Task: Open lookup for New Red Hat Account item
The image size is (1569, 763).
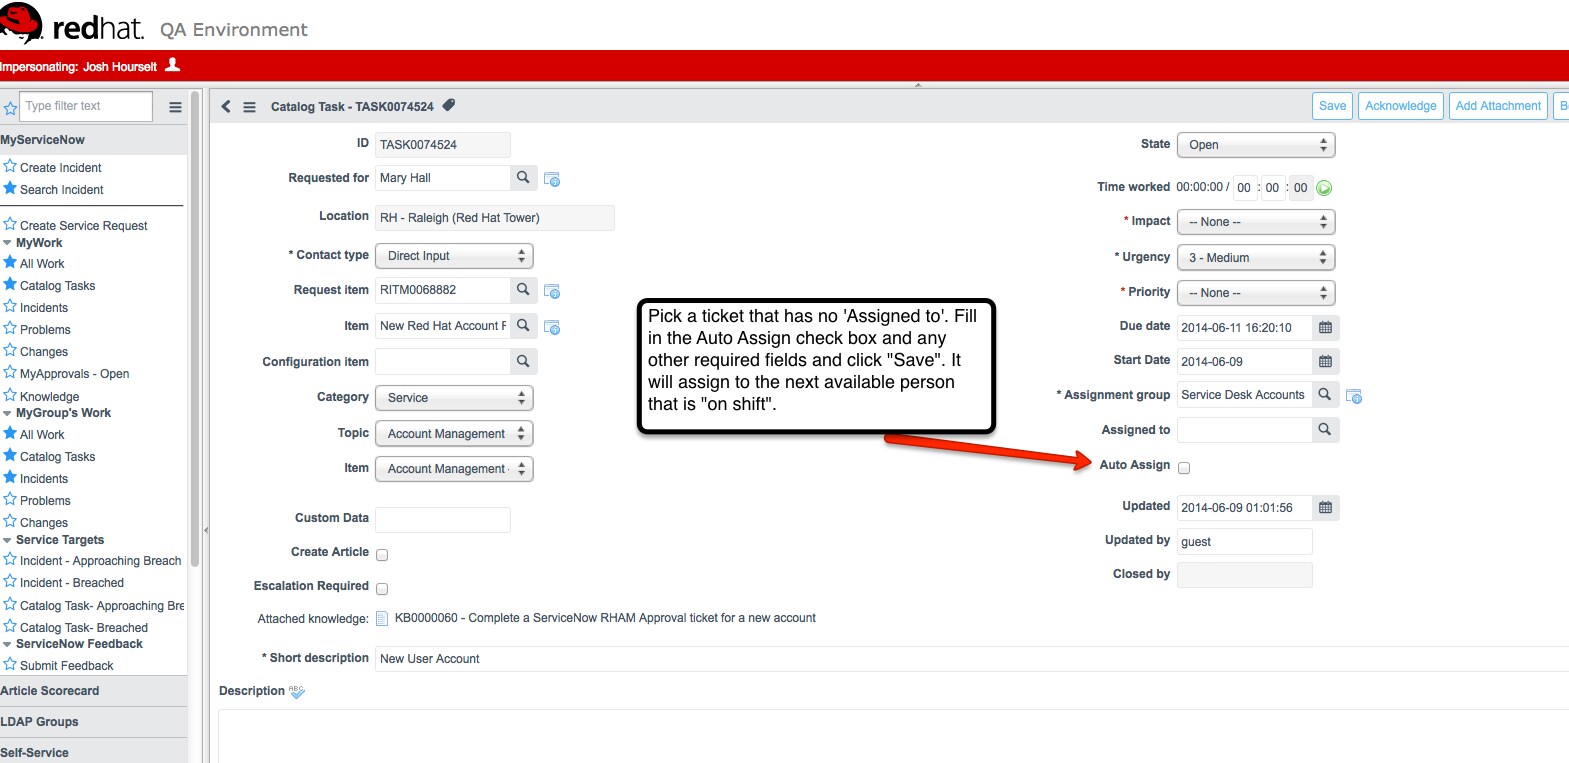Action: point(523,325)
